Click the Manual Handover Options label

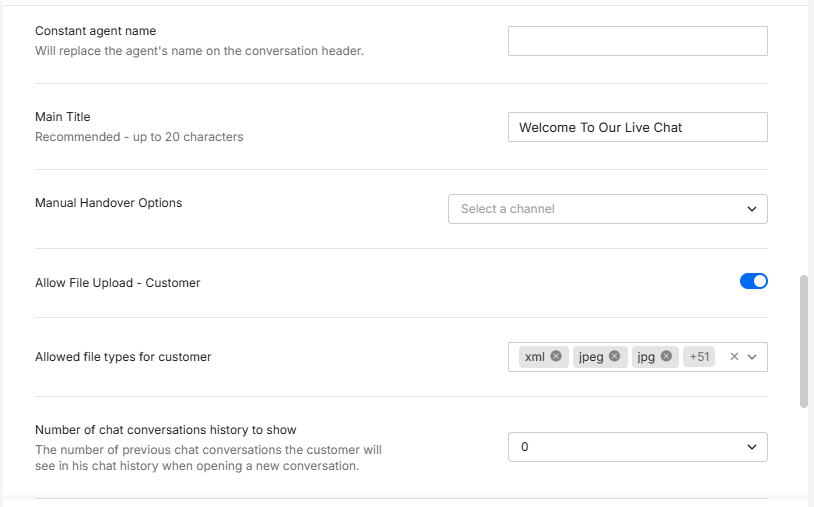(x=108, y=203)
